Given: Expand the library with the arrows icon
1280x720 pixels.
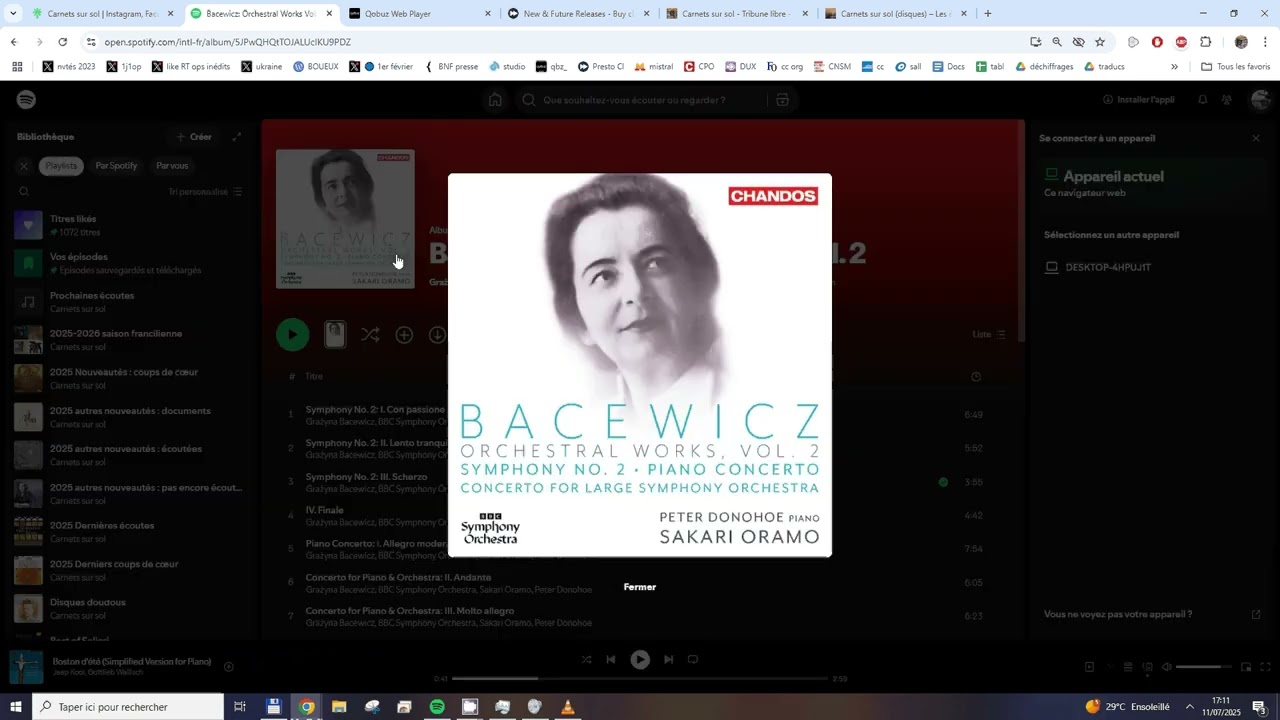Looking at the screenshot, I should [237, 137].
